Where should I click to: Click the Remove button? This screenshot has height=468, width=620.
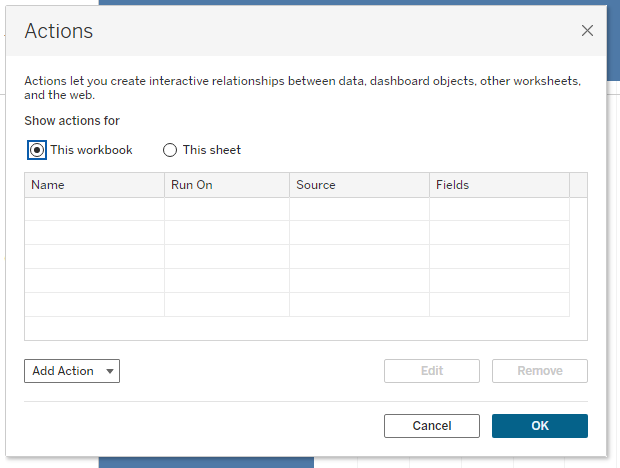point(540,371)
